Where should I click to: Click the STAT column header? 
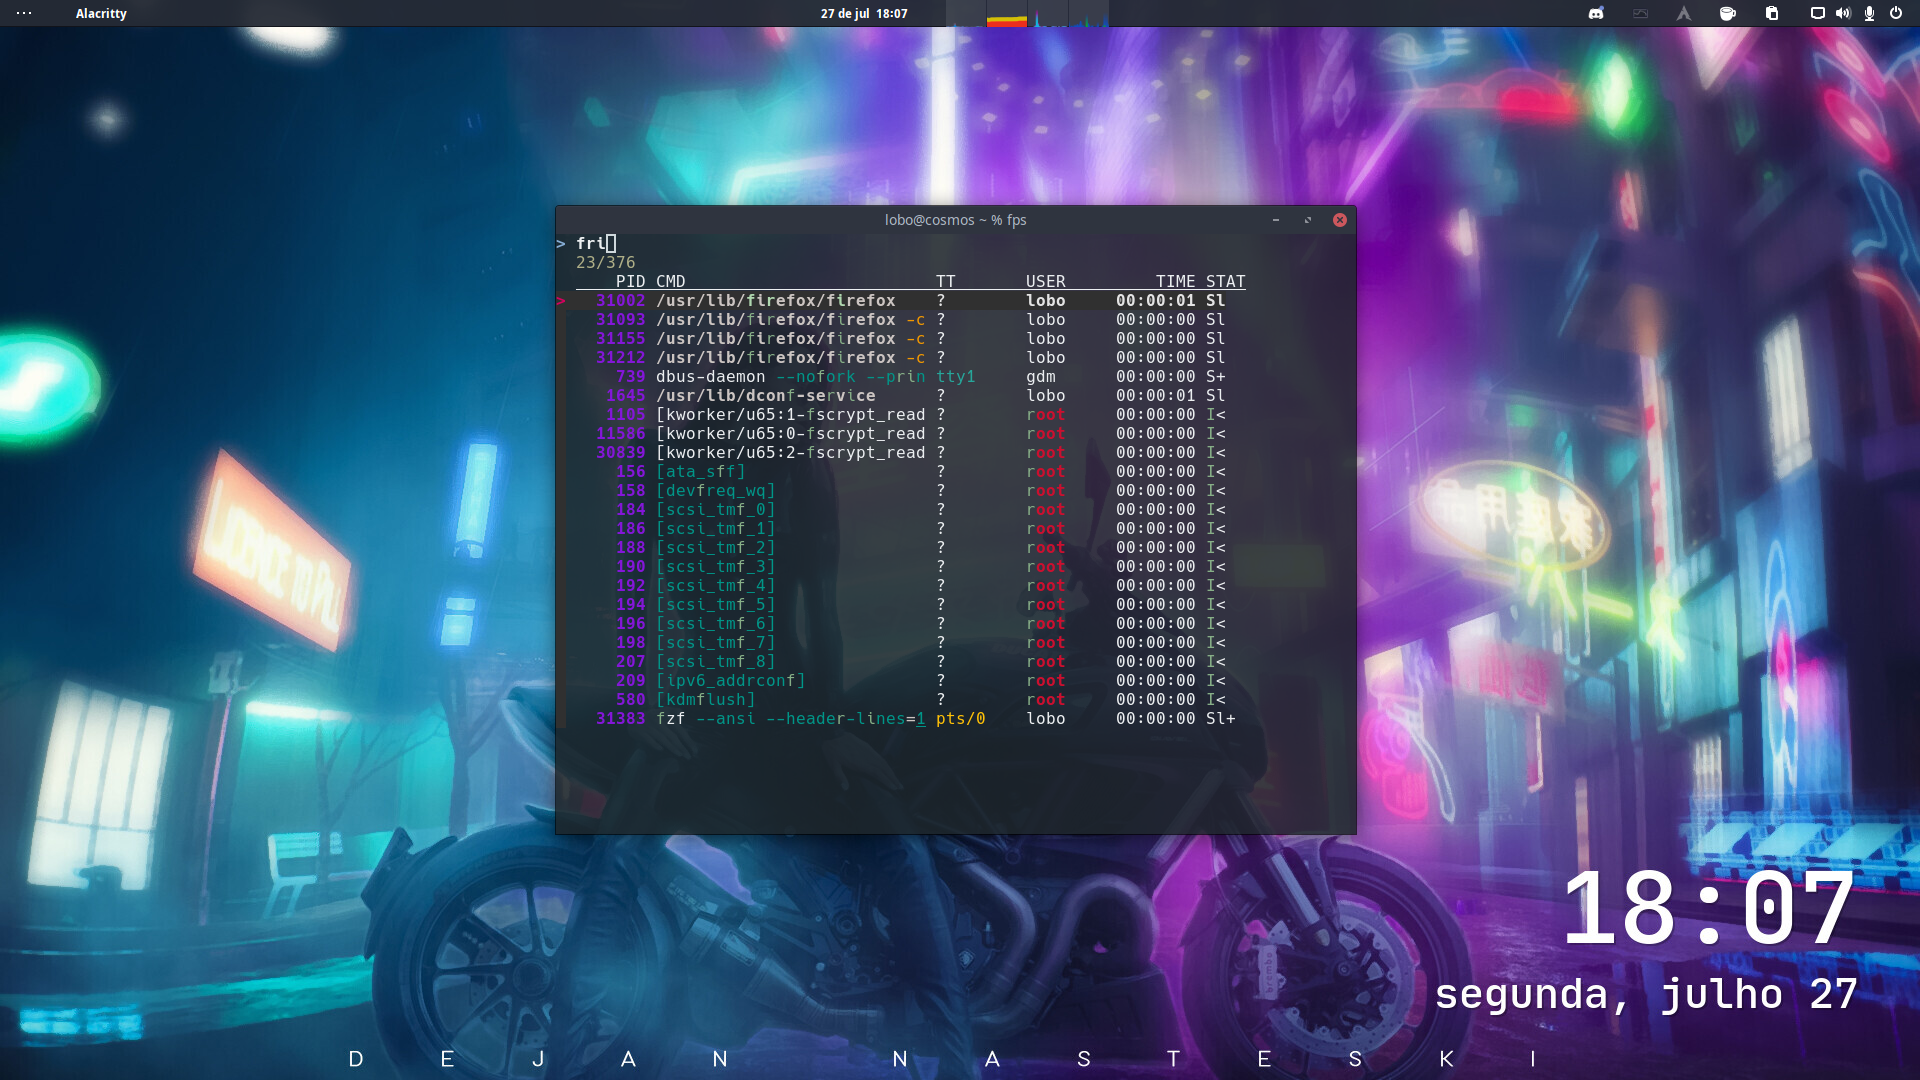click(x=1225, y=281)
